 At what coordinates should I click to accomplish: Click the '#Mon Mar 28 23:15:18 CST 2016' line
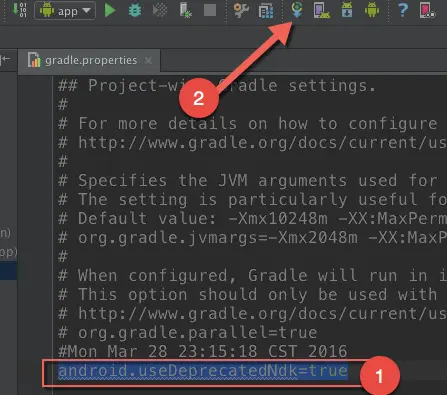click(x=202, y=352)
